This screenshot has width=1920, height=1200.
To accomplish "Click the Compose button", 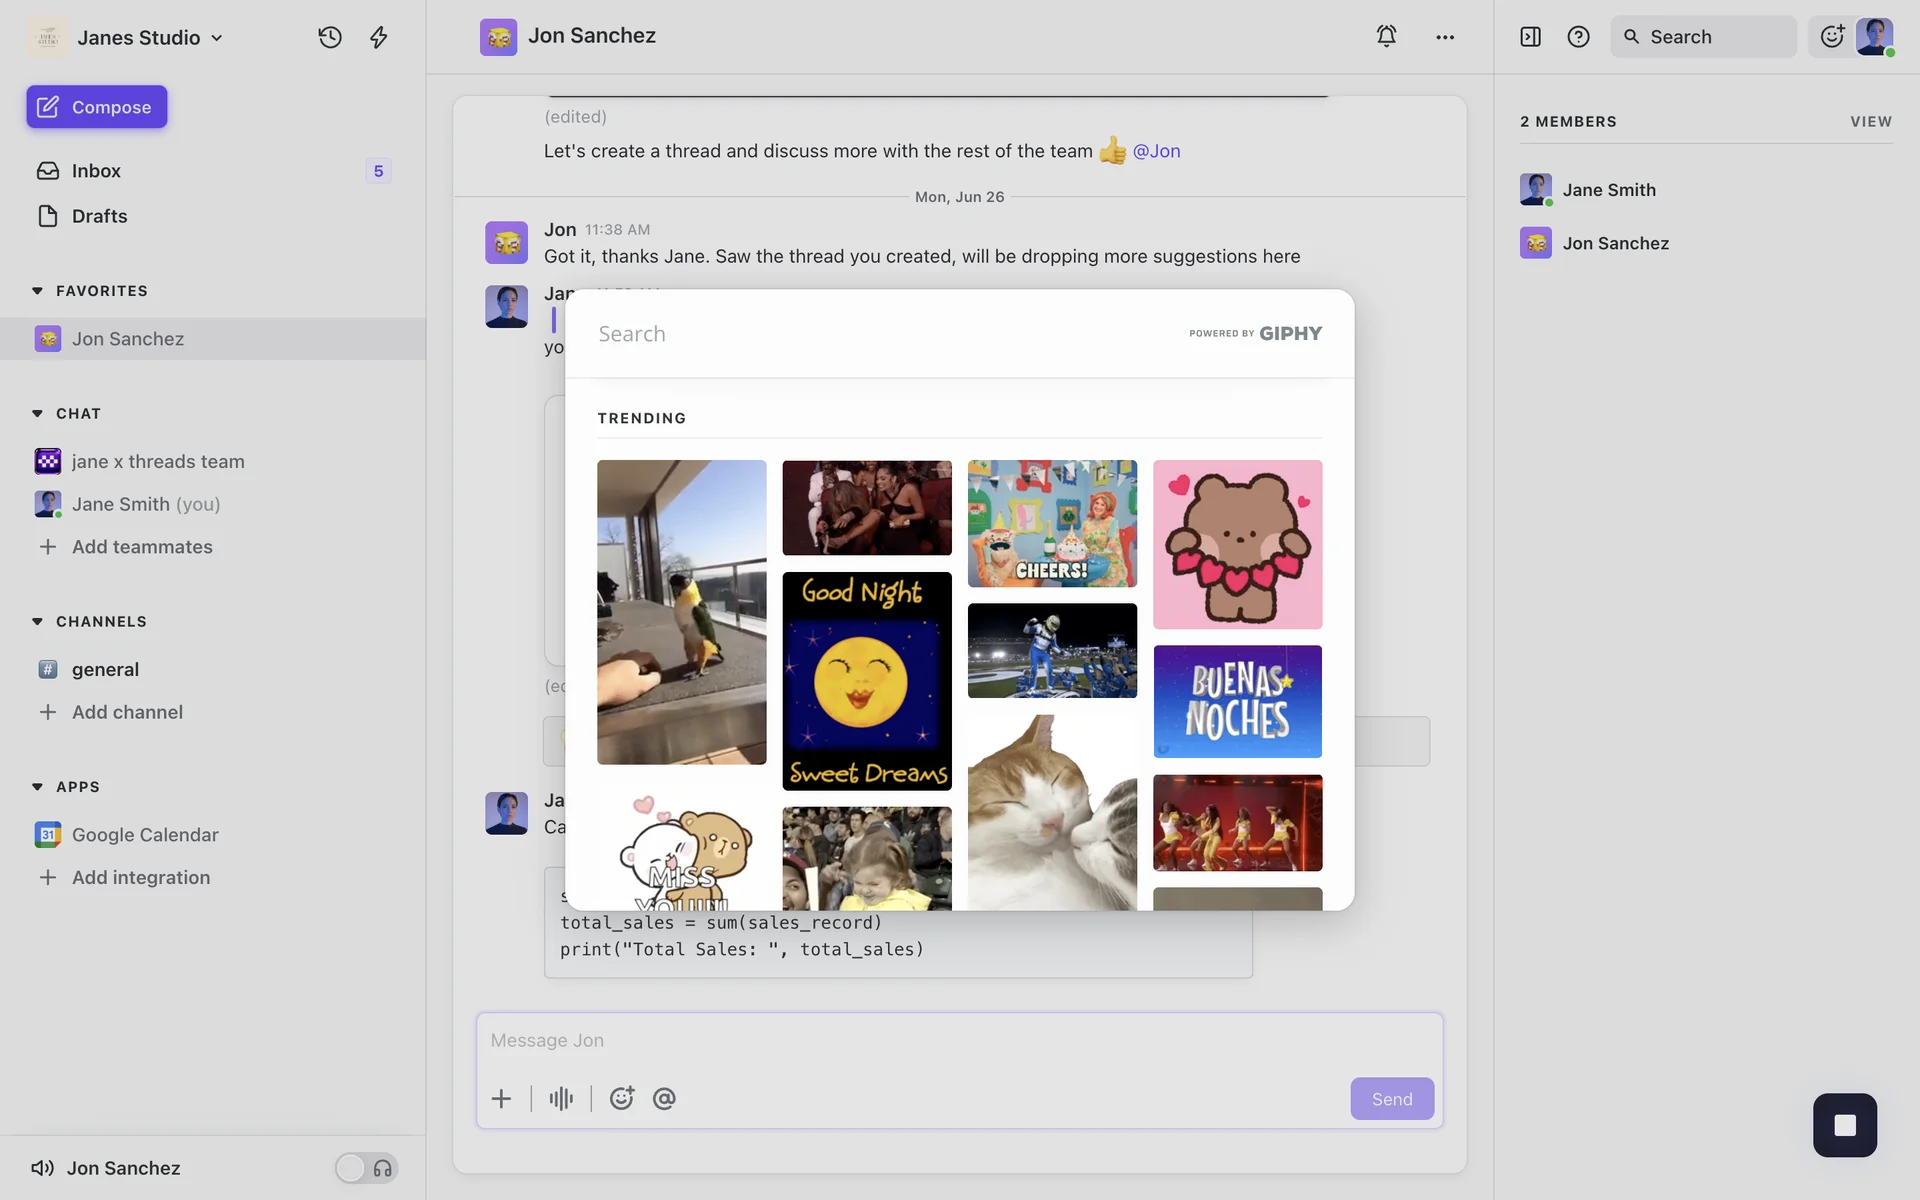I will [97, 107].
